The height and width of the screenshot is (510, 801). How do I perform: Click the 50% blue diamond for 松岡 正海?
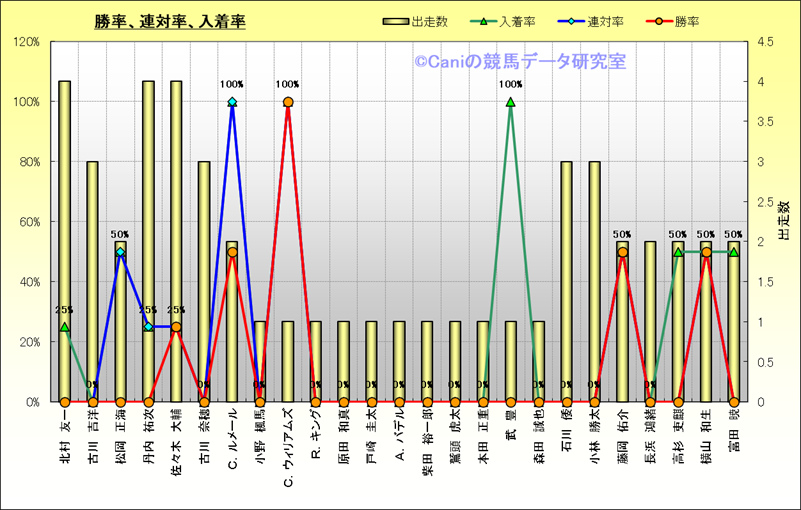(x=120, y=252)
